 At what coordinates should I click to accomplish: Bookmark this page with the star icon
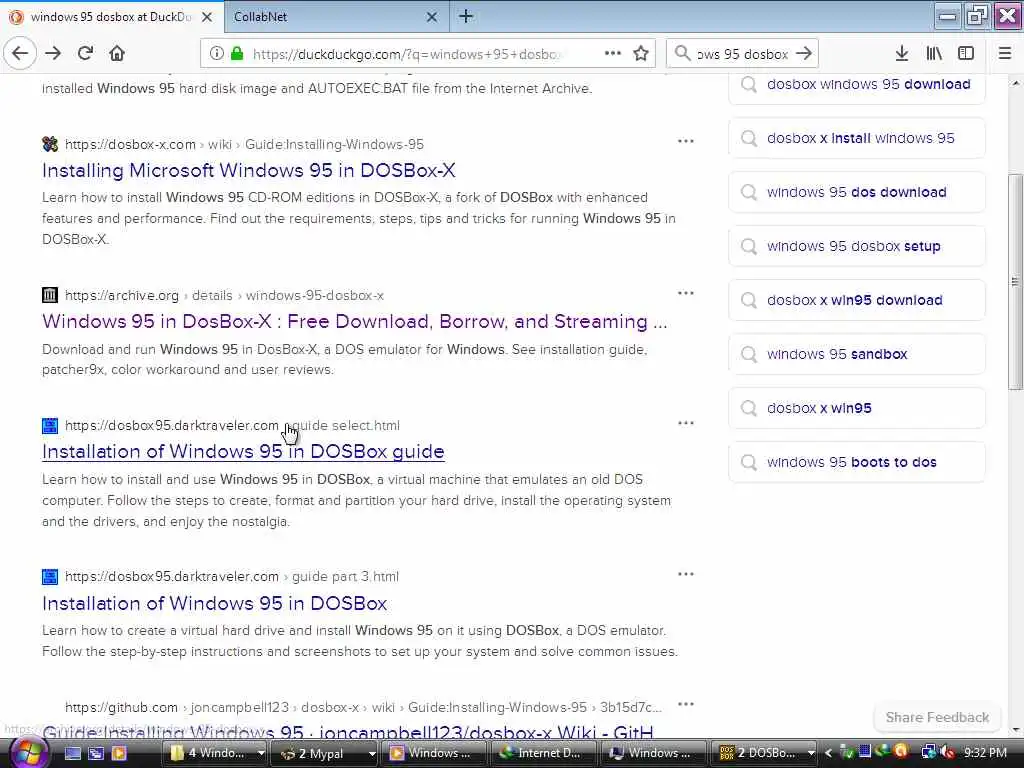pyautogui.click(x=641, y=54)
